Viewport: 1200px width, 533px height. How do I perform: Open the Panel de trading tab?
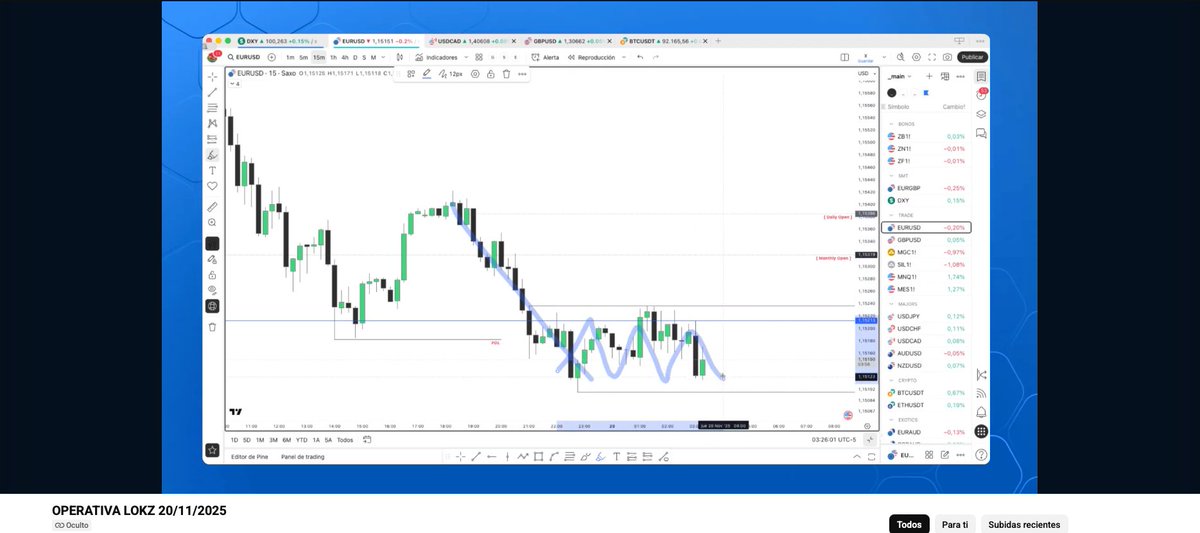[x=302, y=457]
